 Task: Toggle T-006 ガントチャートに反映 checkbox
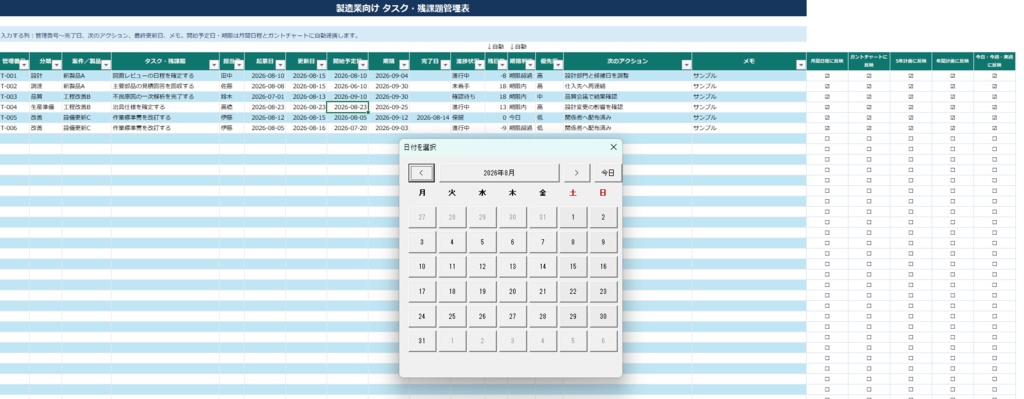point(869,128)
